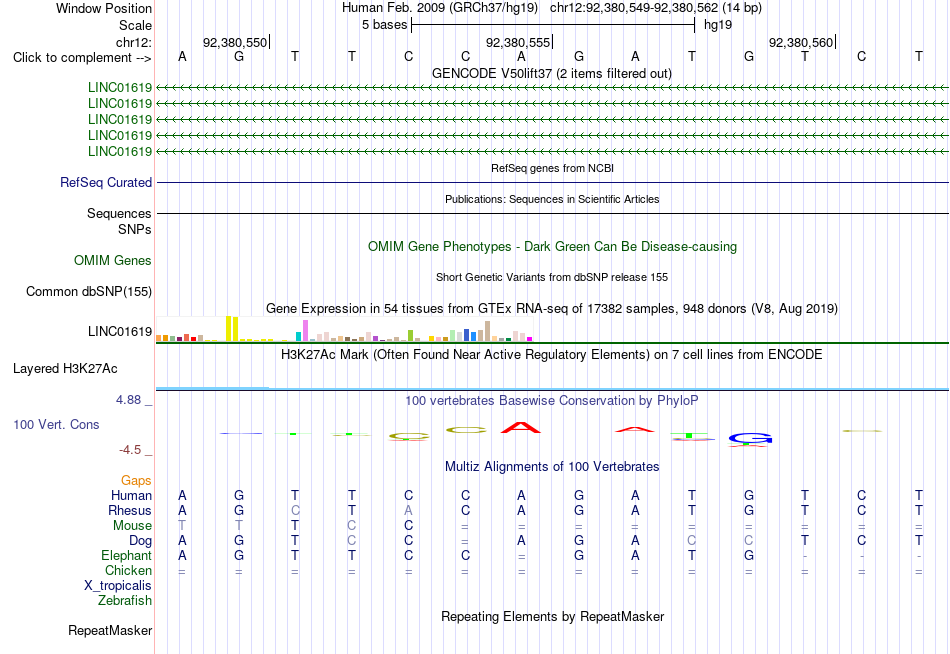Select the Human alignment row label

131,496
